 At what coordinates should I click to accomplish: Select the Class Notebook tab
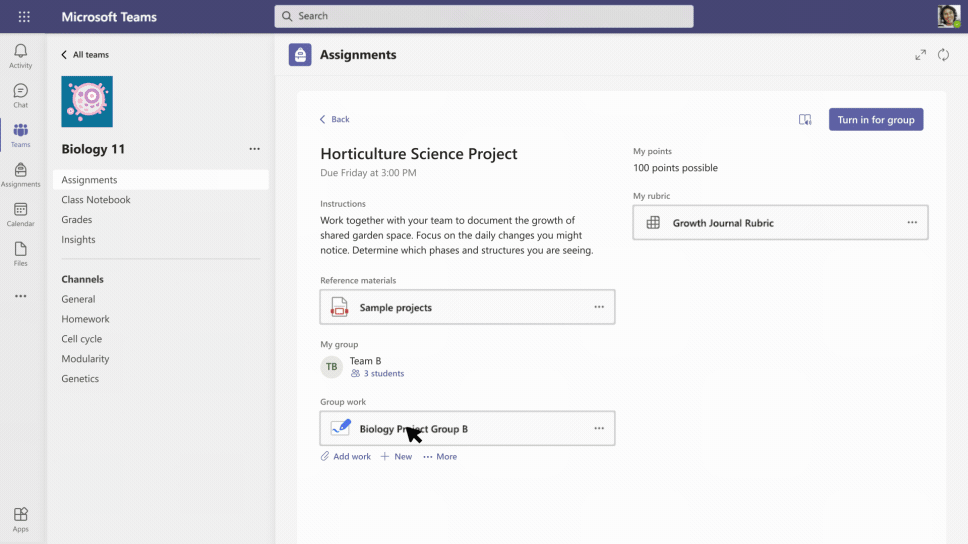point(96,200)
